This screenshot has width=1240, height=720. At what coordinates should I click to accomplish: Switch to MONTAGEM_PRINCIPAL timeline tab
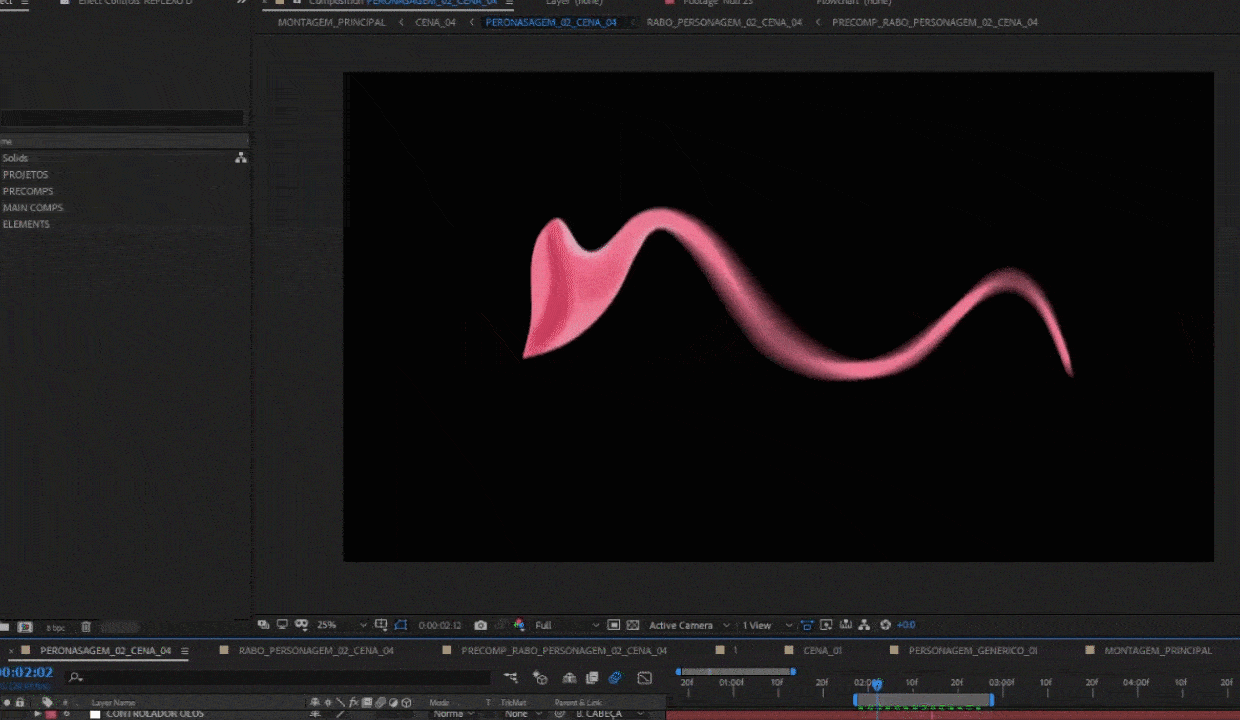1158,650
